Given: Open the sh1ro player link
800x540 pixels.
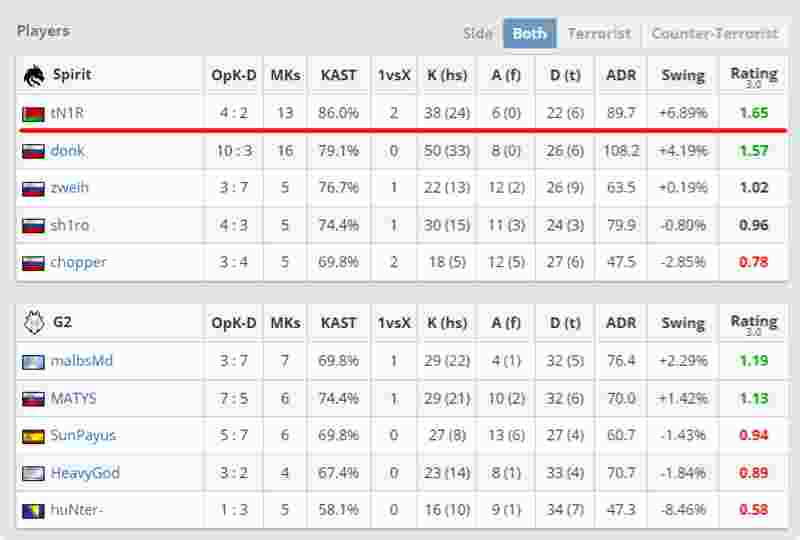Looking at the screenshot, I should (x=69, y=225).
